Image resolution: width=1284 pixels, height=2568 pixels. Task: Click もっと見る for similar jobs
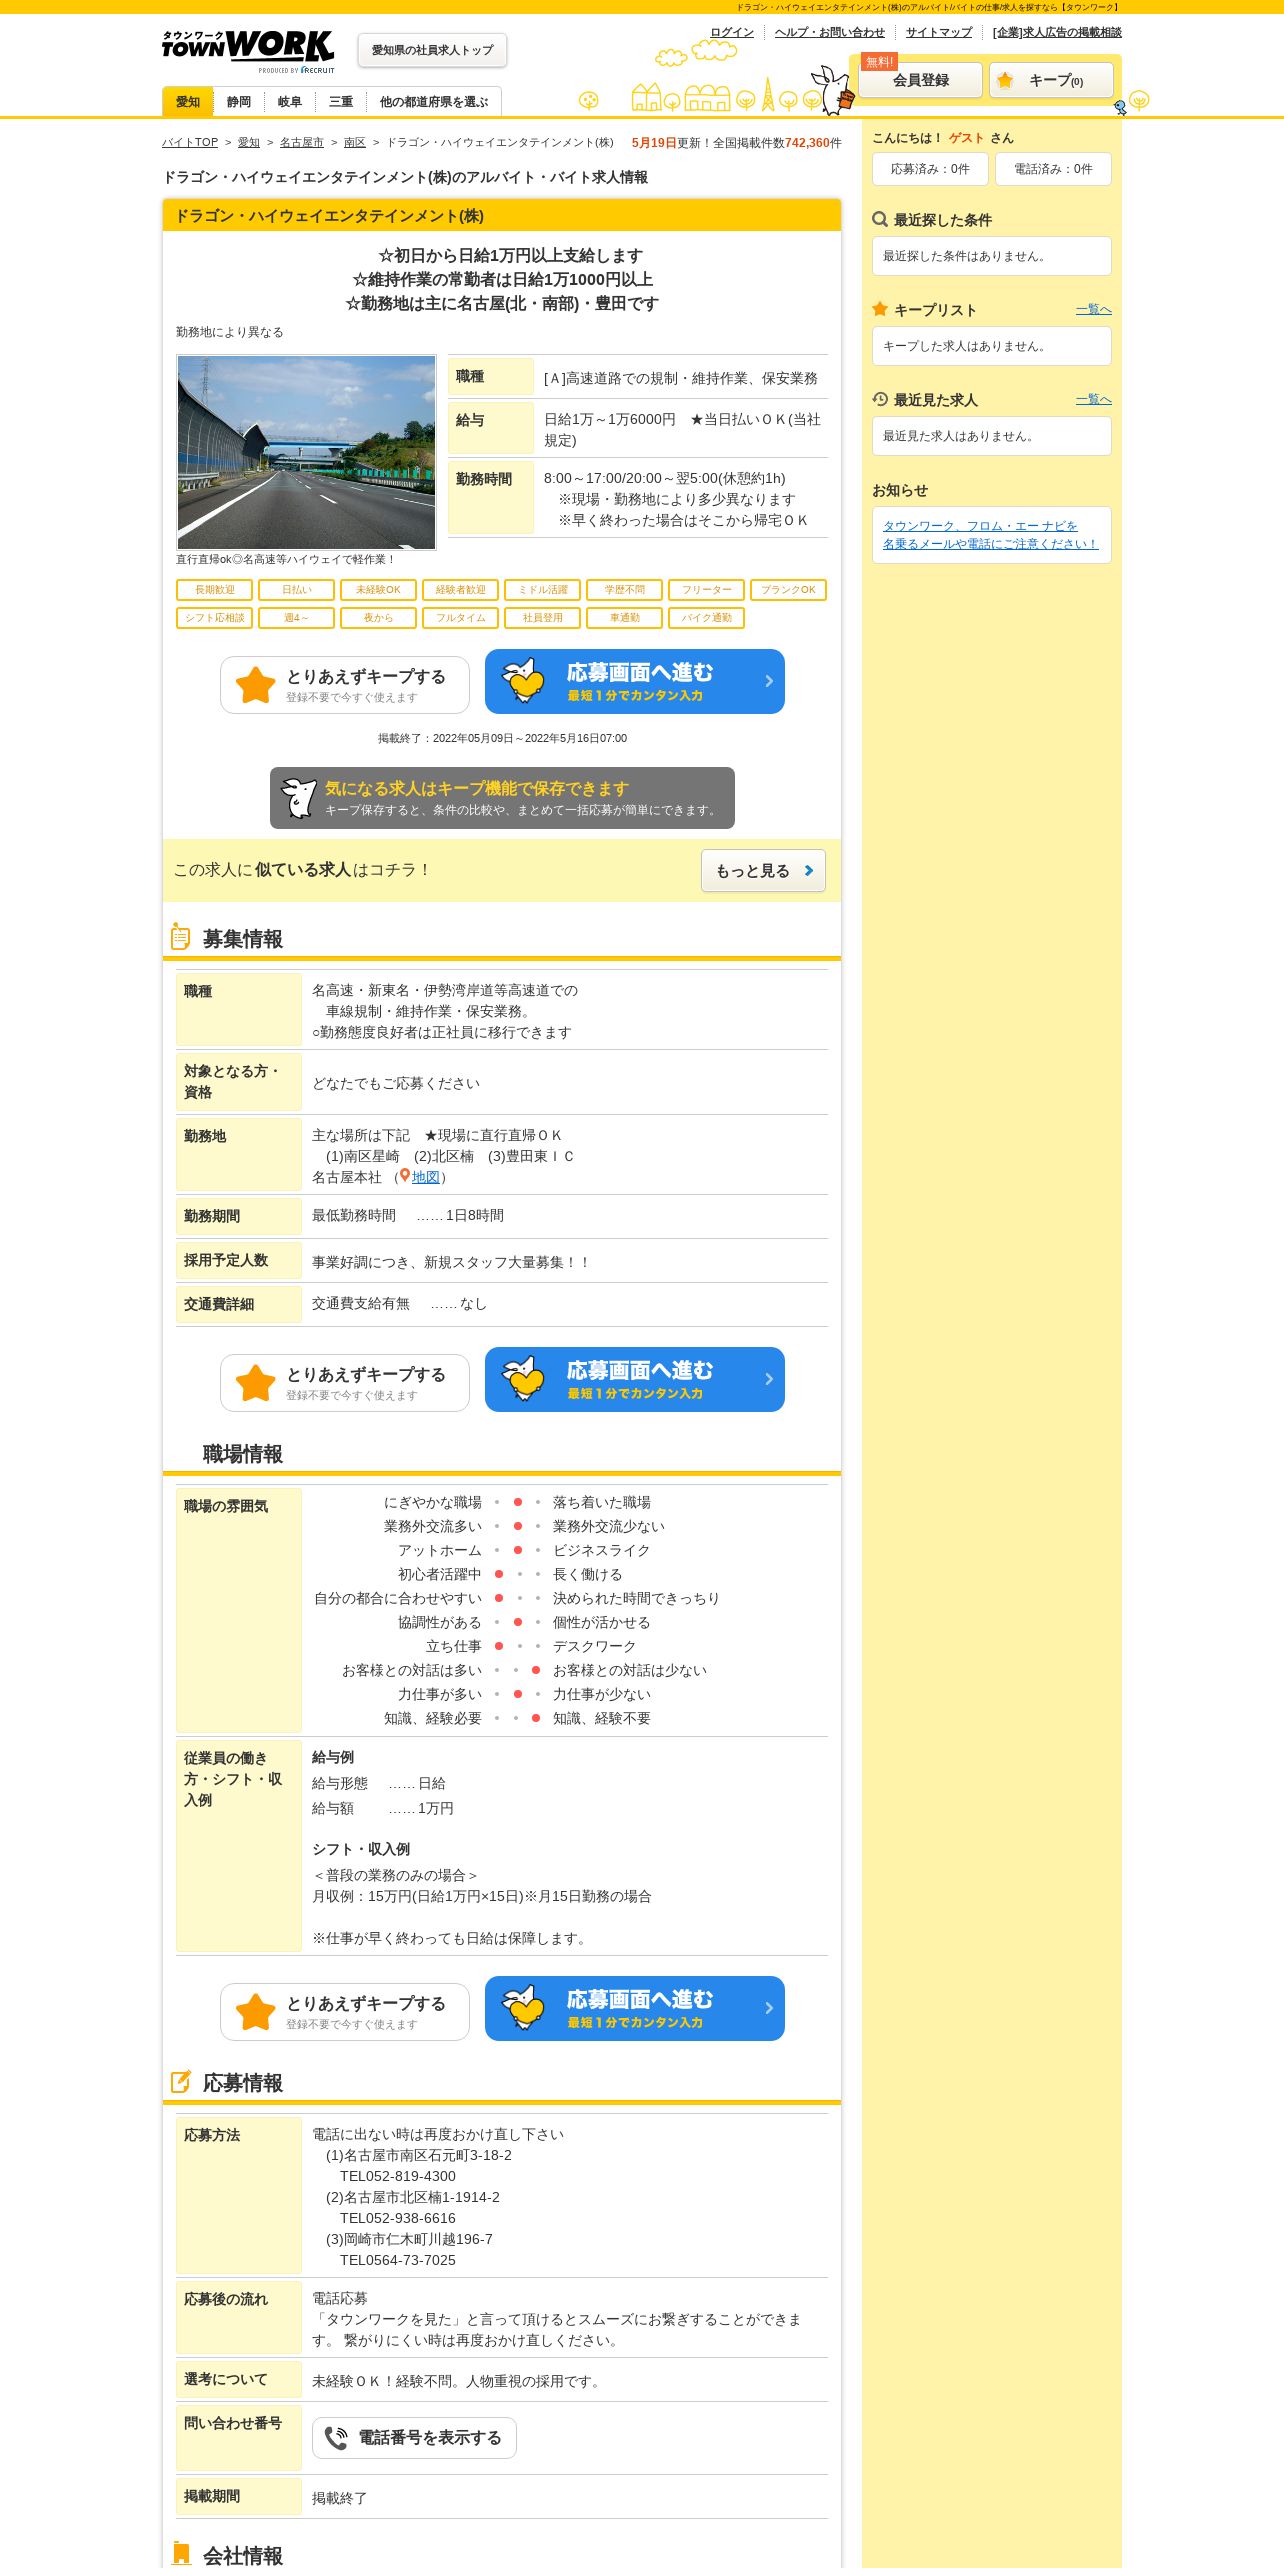[x=763, y=871]
